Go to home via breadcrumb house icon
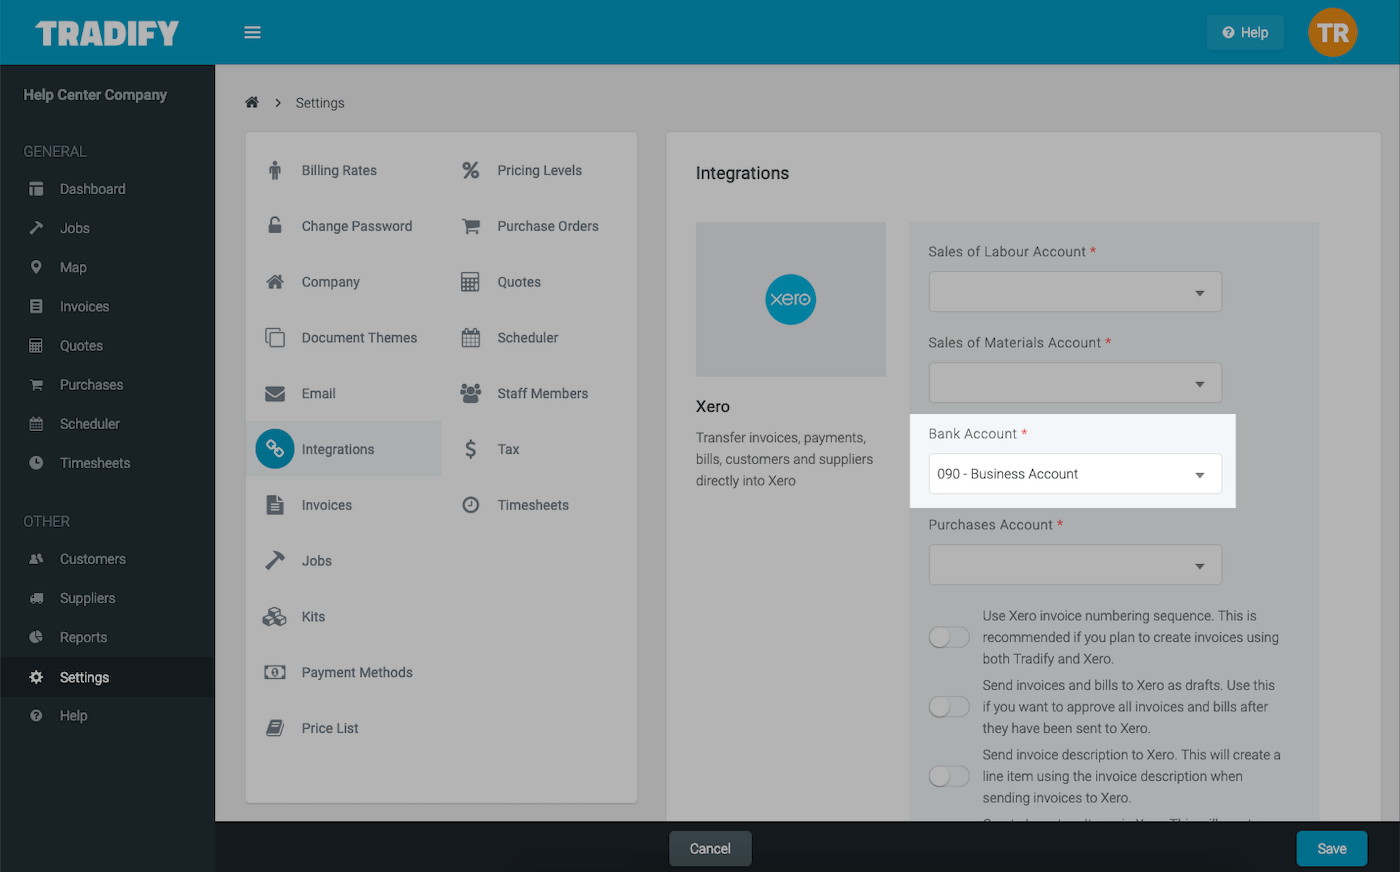 (x=252, y=102)
